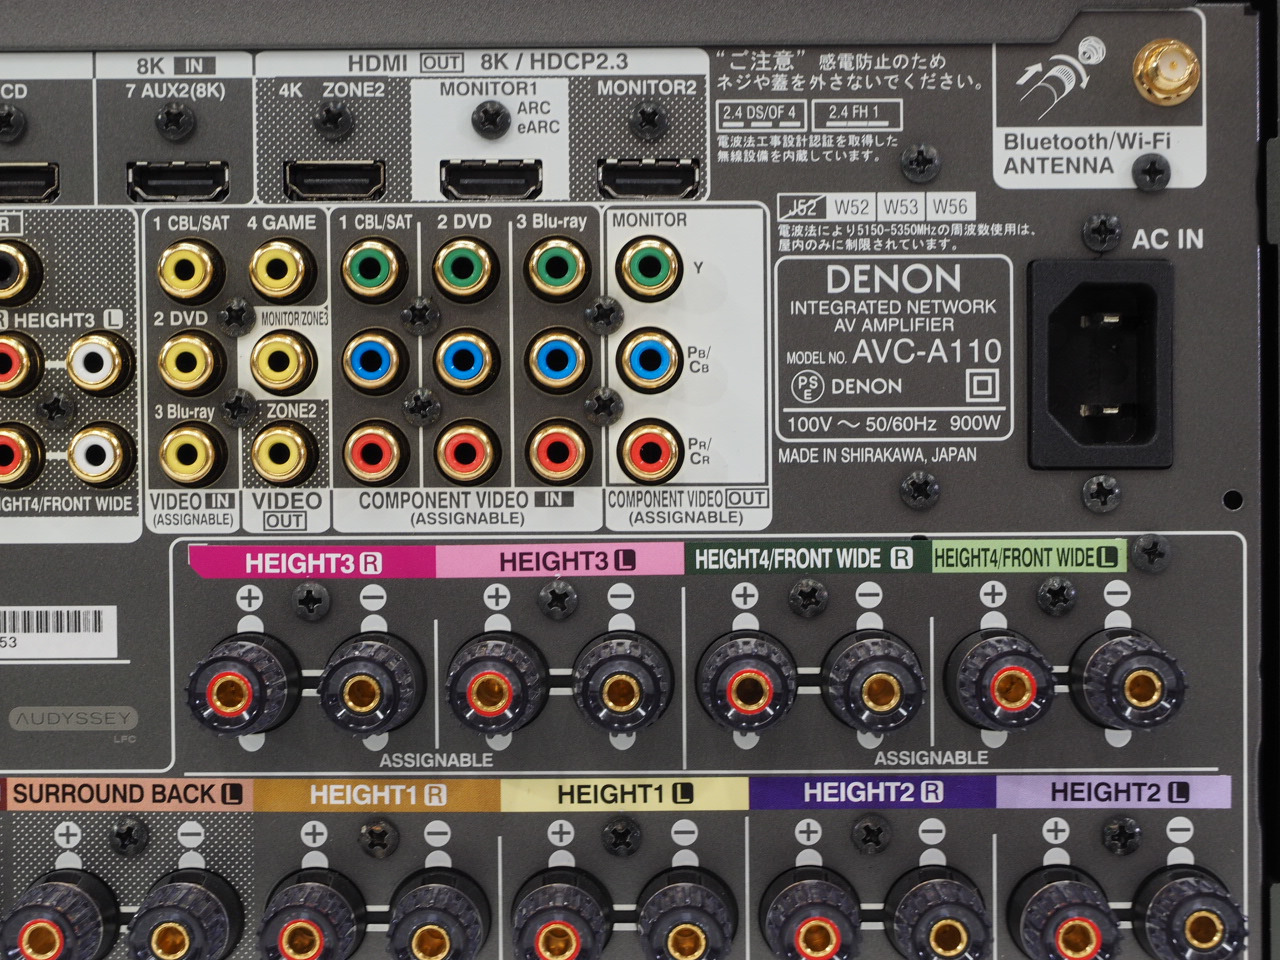1280x960 pixels.
Task: Click the MONITOR/ZONE3 yellow video out jack
Action: coord(283,361)
